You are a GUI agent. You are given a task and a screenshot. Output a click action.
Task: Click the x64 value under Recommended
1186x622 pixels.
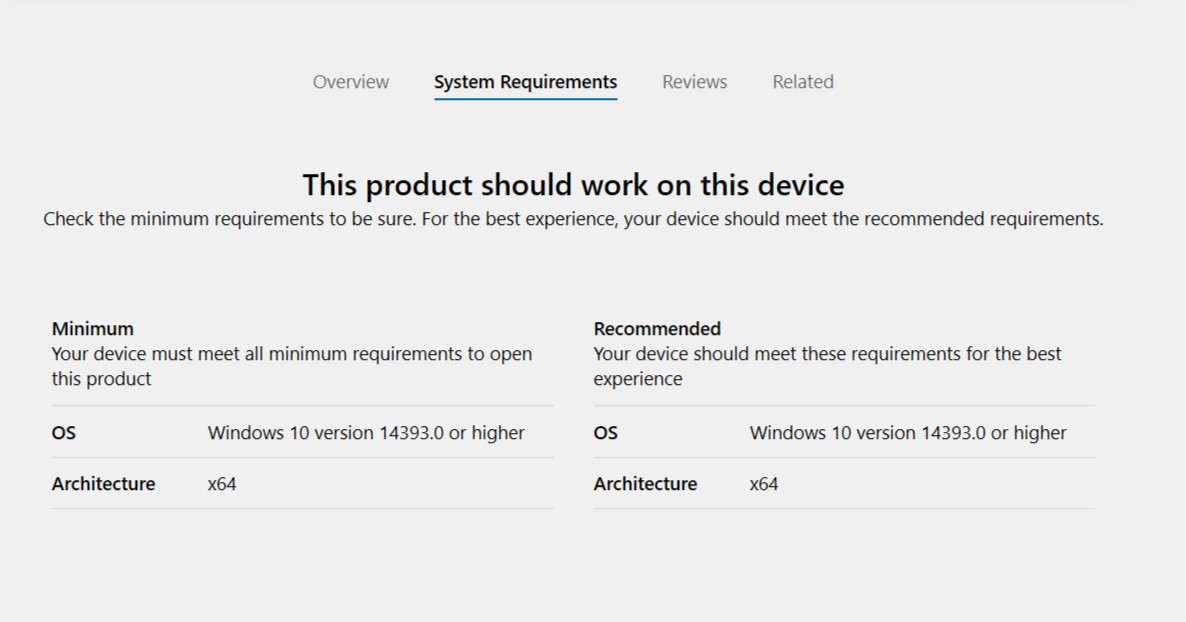(x=763, y=484)
